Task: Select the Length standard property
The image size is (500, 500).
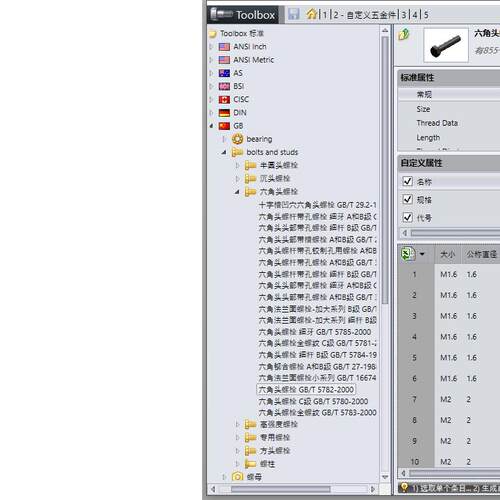Action: click(428, 138)
